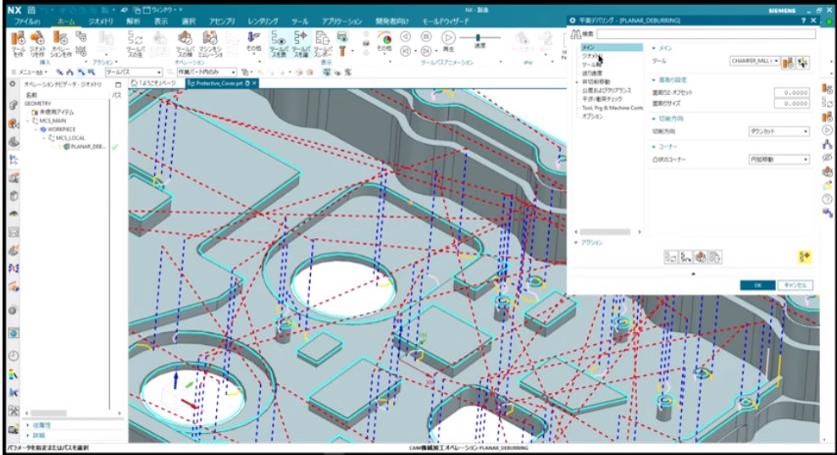Viewport: 837px width, 455px height.
Task: Click the analysis gauge icon in the ribbon
Action: click(x=384, y=38)
